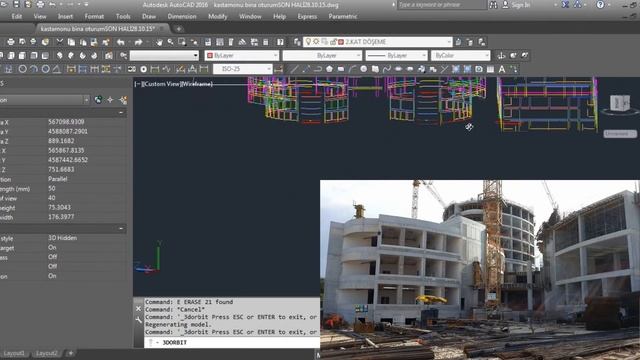Viewport: 640px width, 360px height.
Task: Select the Line draw tool
Action: pos(294,69)
